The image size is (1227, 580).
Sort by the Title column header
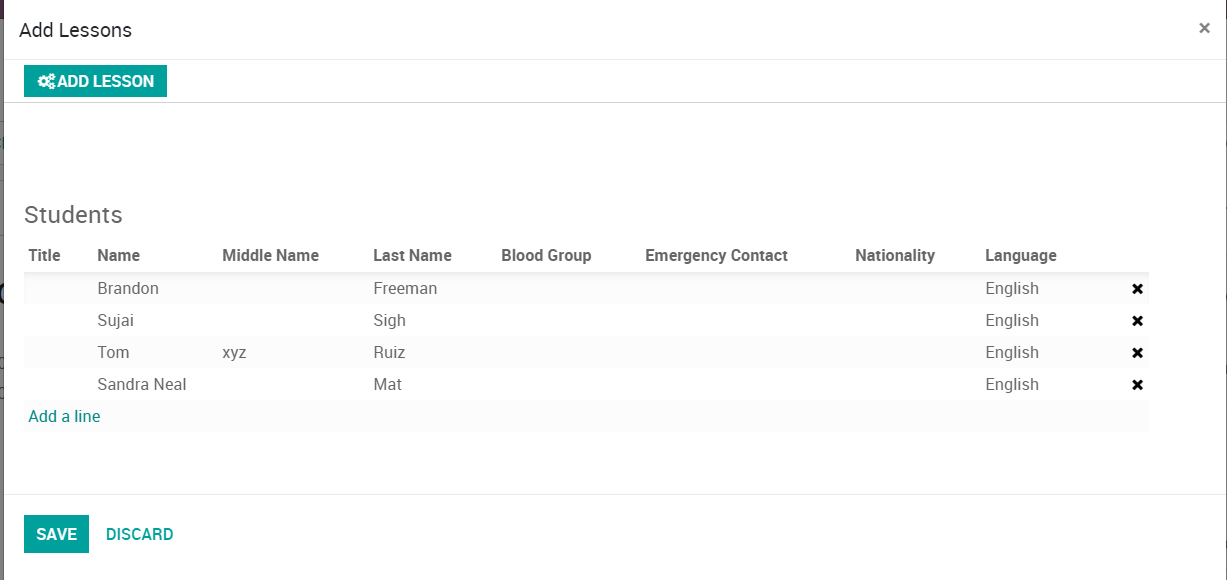coord(44,255)
